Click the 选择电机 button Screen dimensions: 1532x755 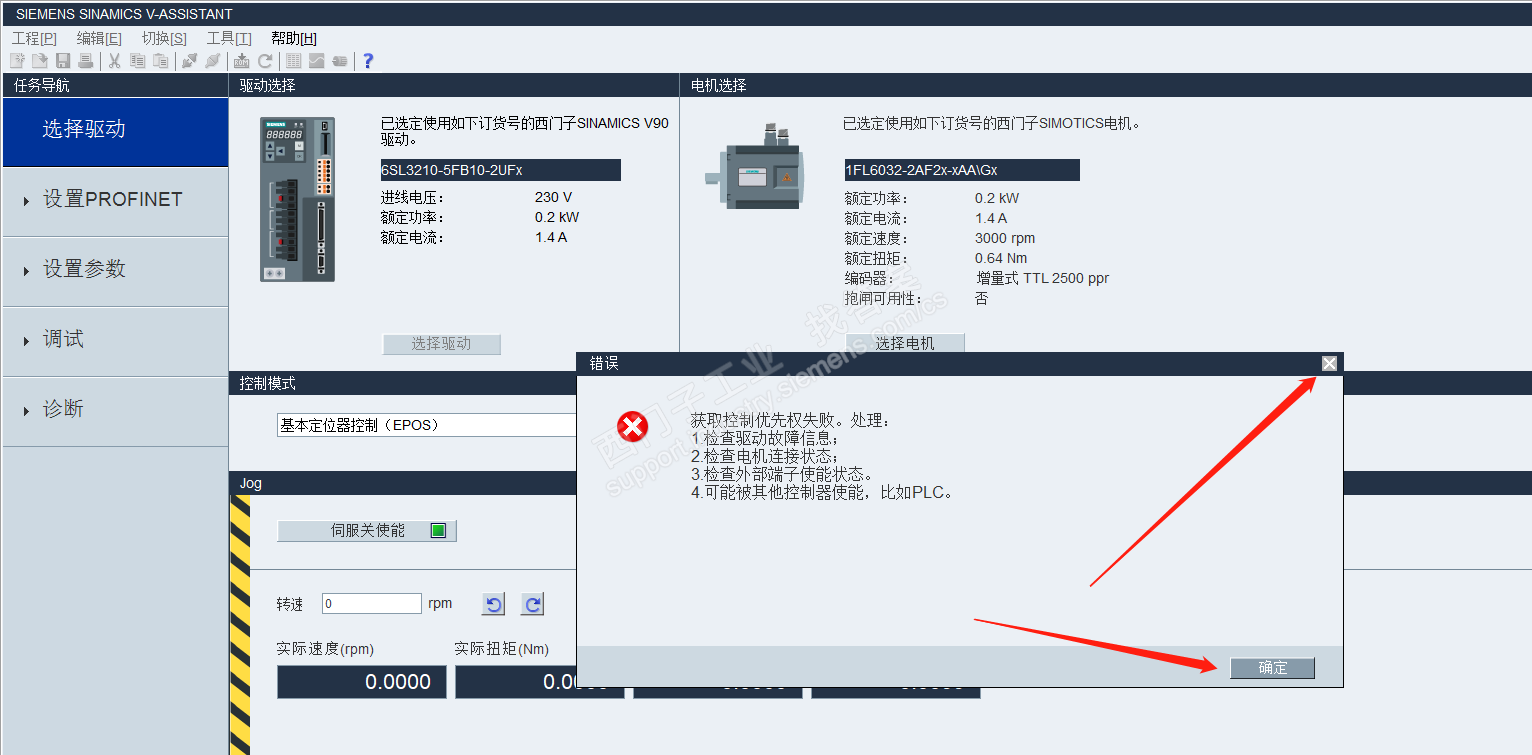[905, 344]
